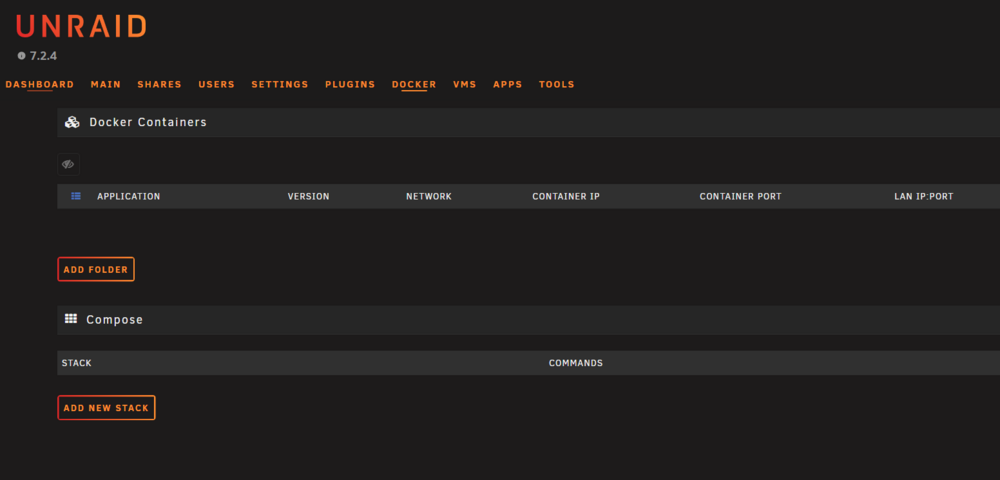This screenshot has width=1000, height=480.
Task: Open the Plugins tab
Action: pyautogui.click(x=350, y=84)
